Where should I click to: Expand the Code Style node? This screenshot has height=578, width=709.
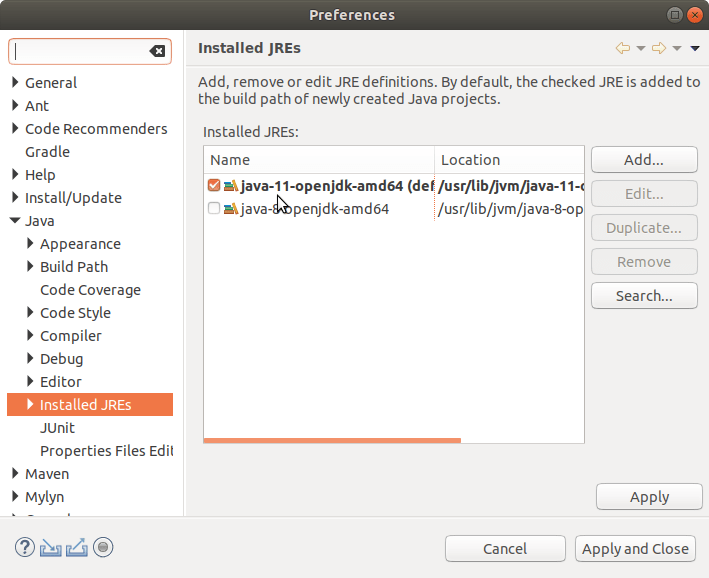(30, 312)
